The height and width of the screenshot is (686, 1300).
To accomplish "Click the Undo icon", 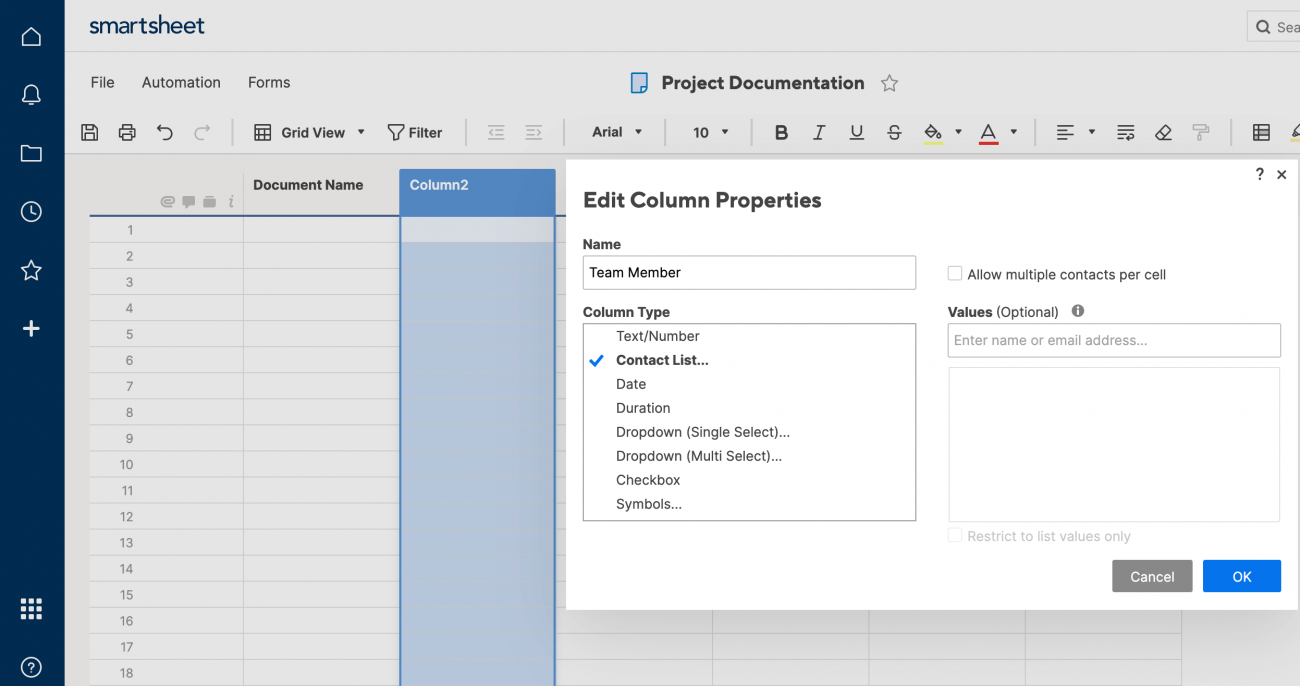I will pyautogui.click(x=165, y=131).
